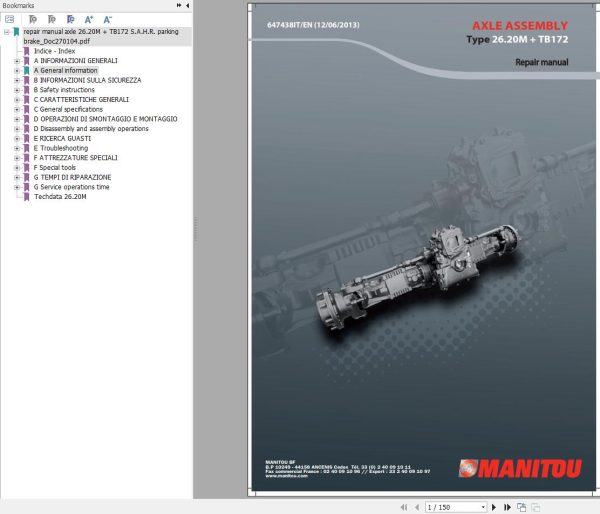This screenshot has height=514, width=600.
Task: Click the axle image on the cover page
Action: click(416, 278)
